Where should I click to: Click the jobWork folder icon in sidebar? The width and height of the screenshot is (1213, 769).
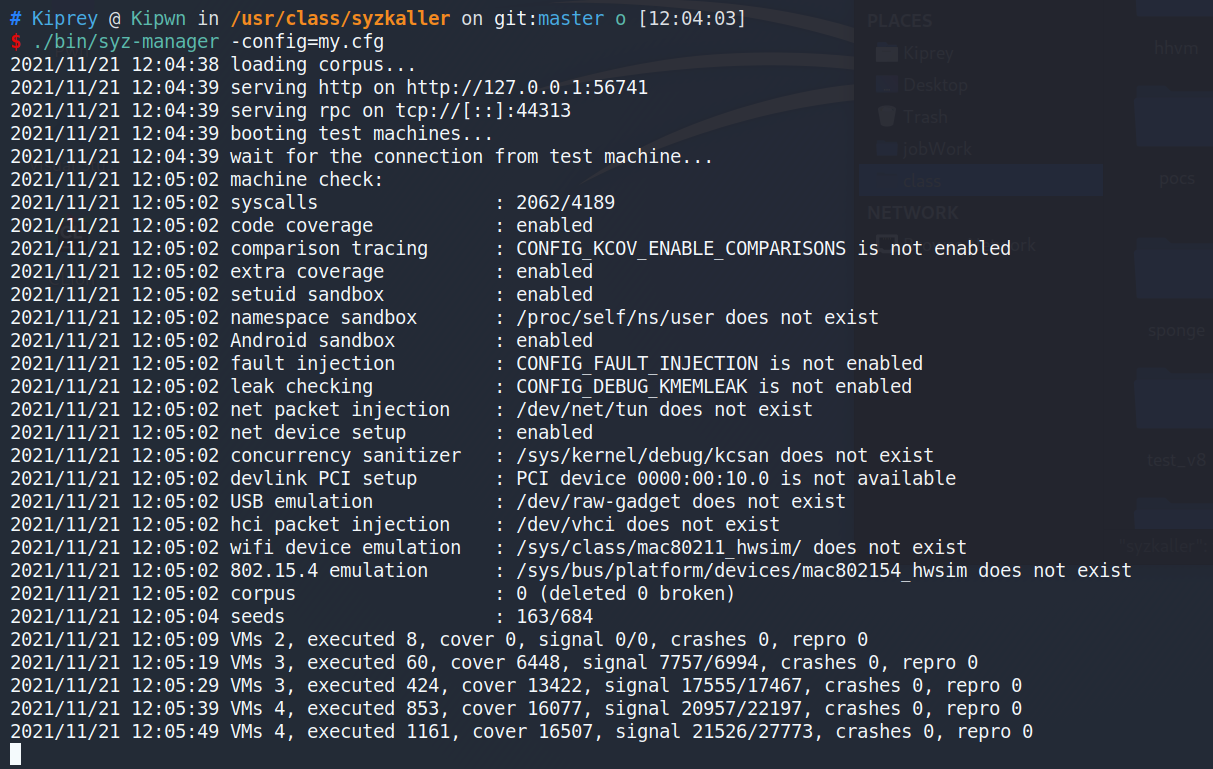tap(885, 149)
